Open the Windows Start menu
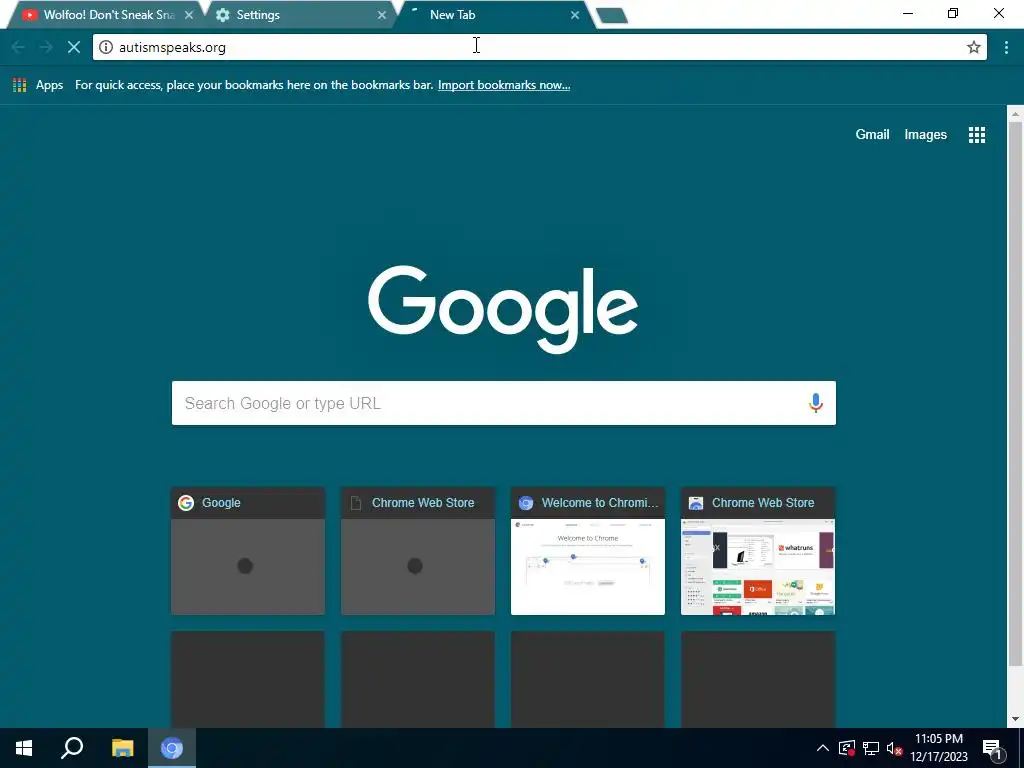The image size is (1024, 768). pyautogui.click(x=24, y=748)
